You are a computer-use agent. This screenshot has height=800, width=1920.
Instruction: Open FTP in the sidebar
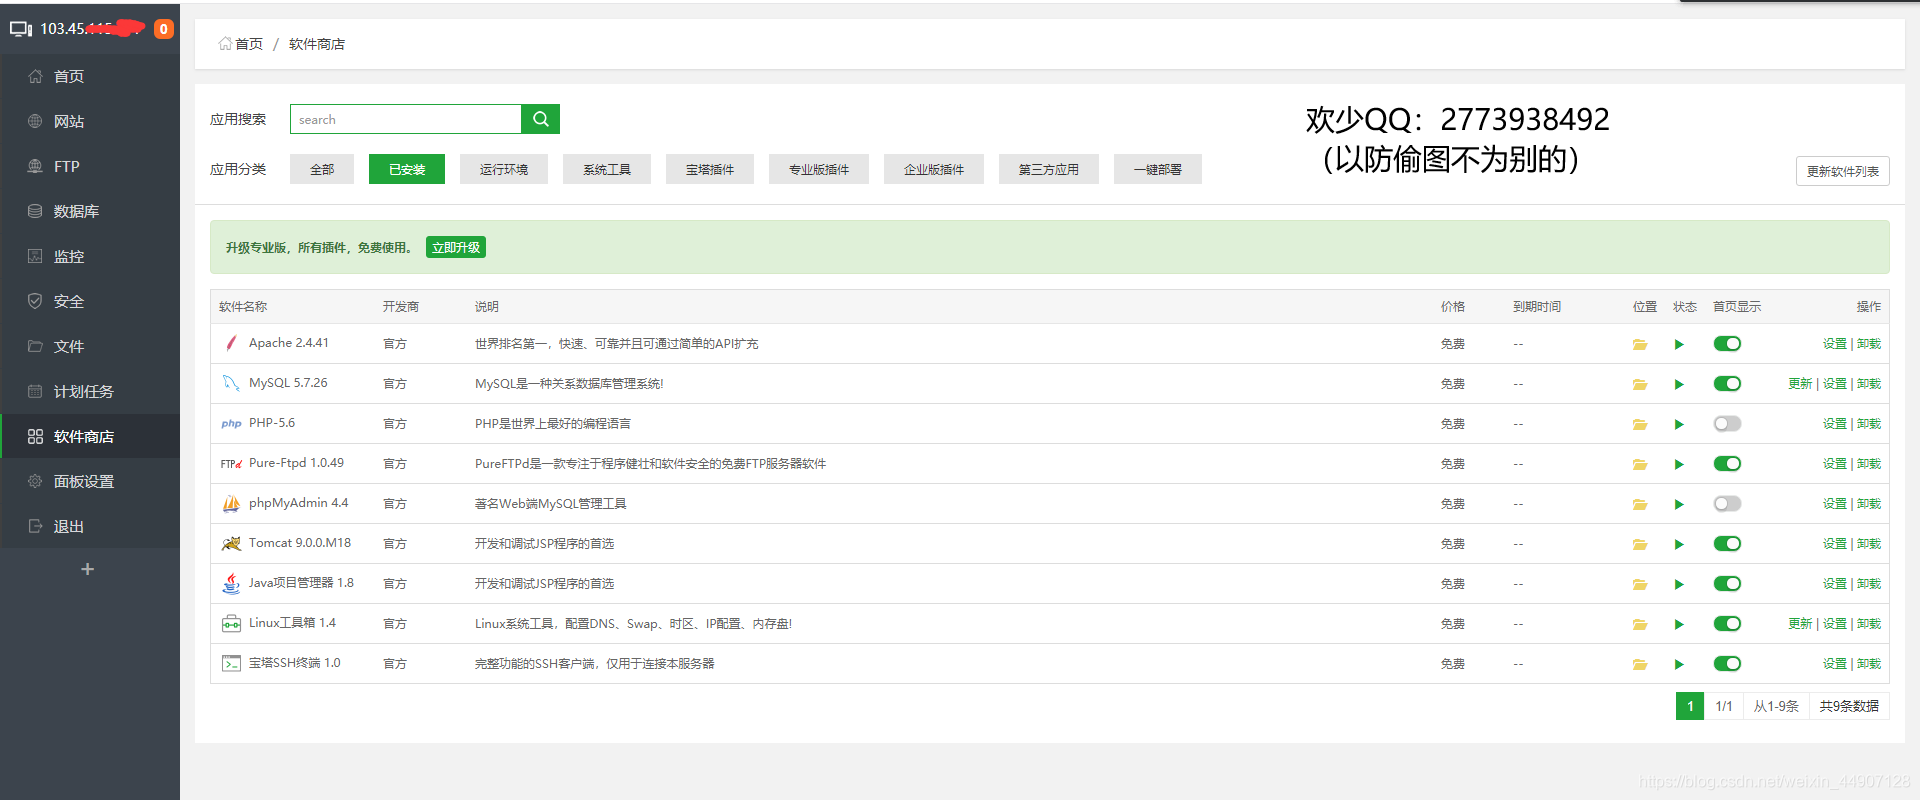[90, 166]
